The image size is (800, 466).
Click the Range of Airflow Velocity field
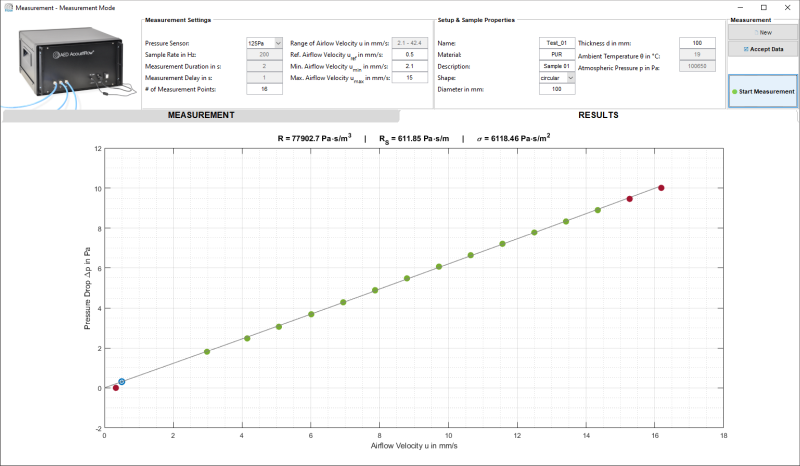pos(410,43)
